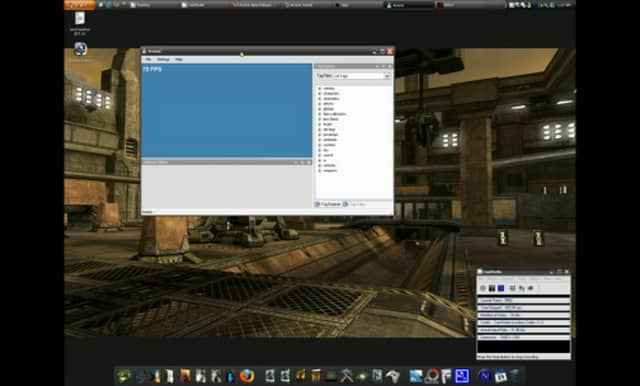Select the document file icon on desktop
This screenshot has width=640, height=386.
click(80, 18)
